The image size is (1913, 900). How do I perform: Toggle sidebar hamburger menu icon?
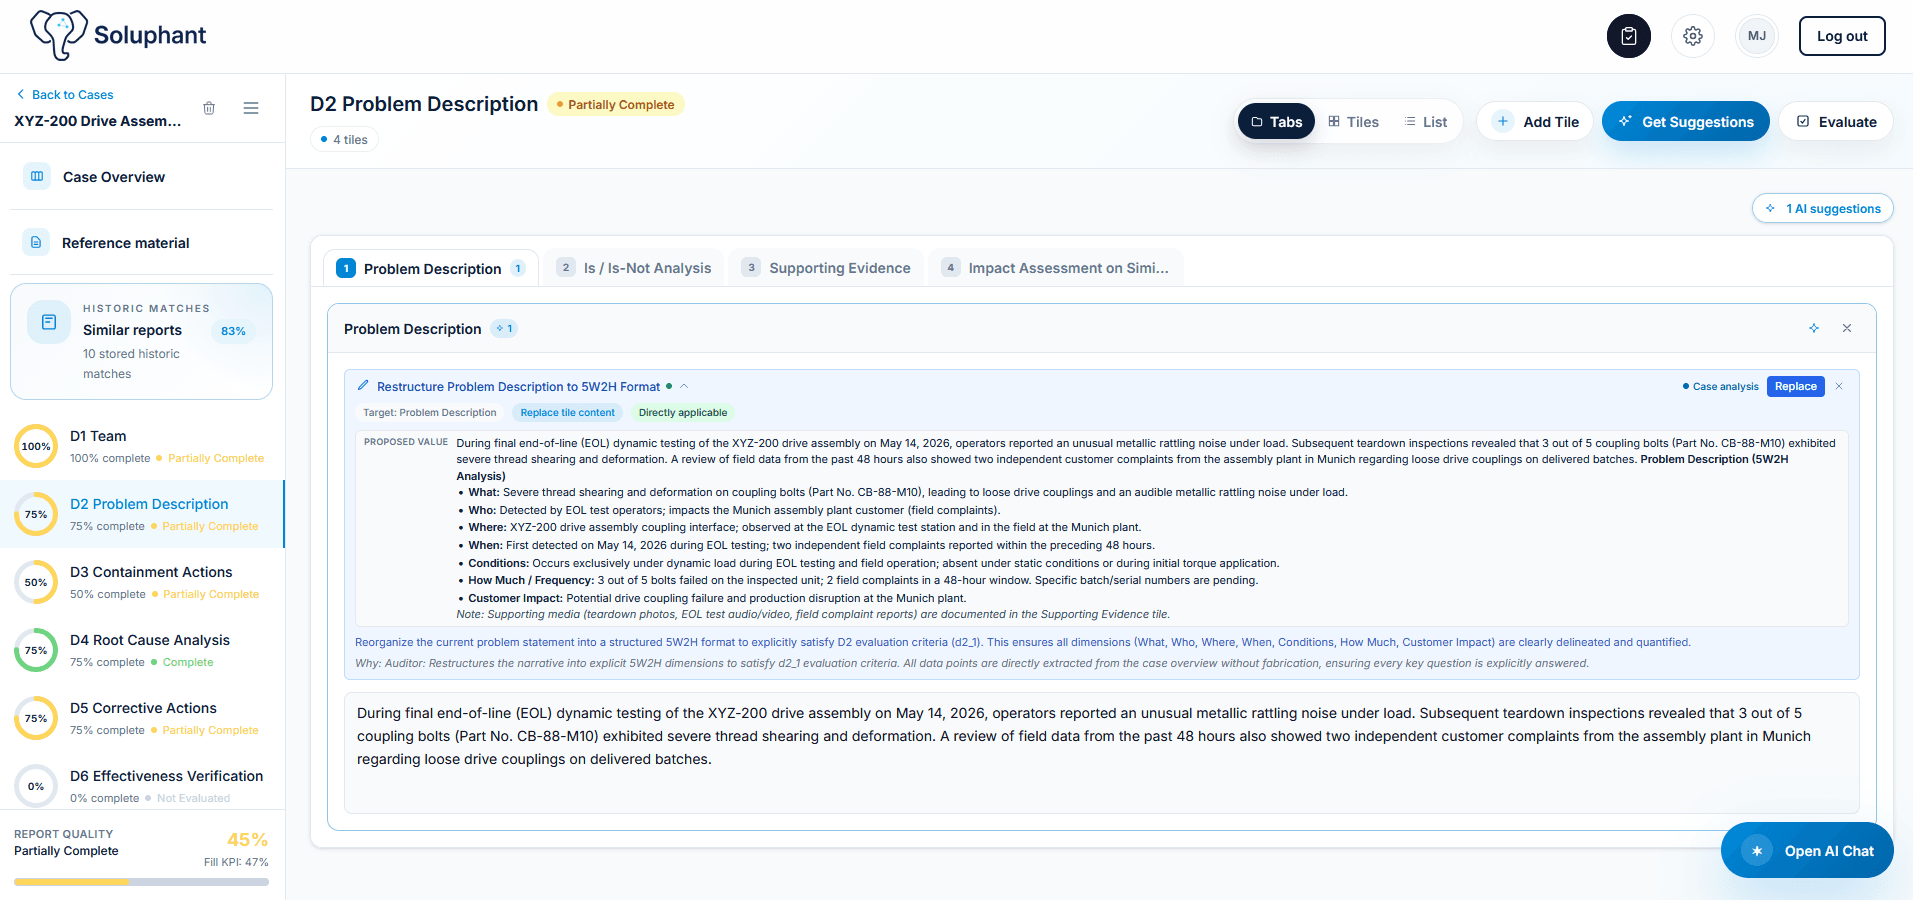[x=251, y=108]
